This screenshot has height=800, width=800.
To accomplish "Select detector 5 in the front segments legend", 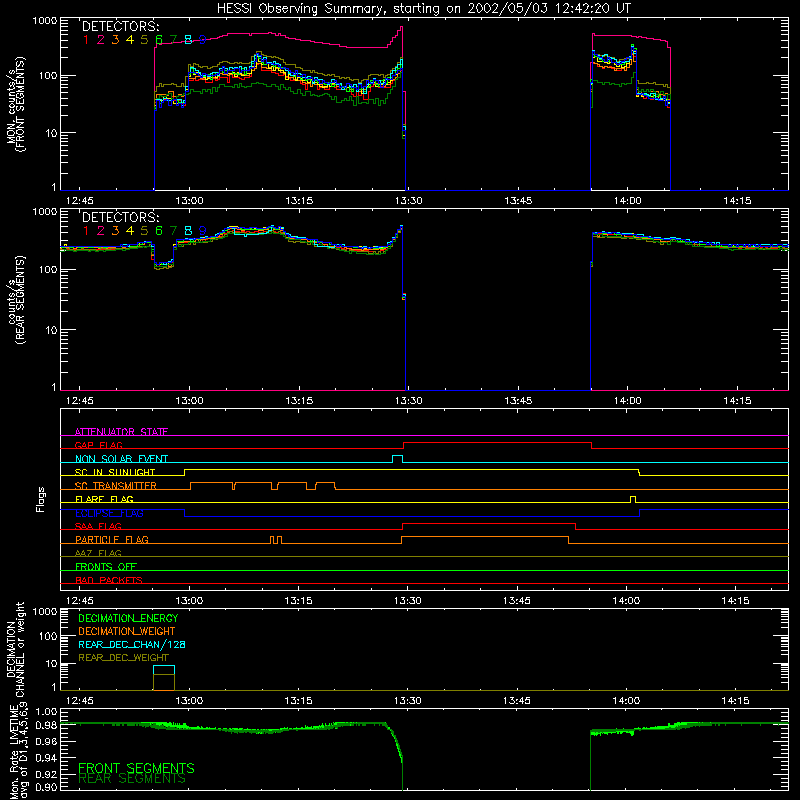I will click(x=144, y=40).
